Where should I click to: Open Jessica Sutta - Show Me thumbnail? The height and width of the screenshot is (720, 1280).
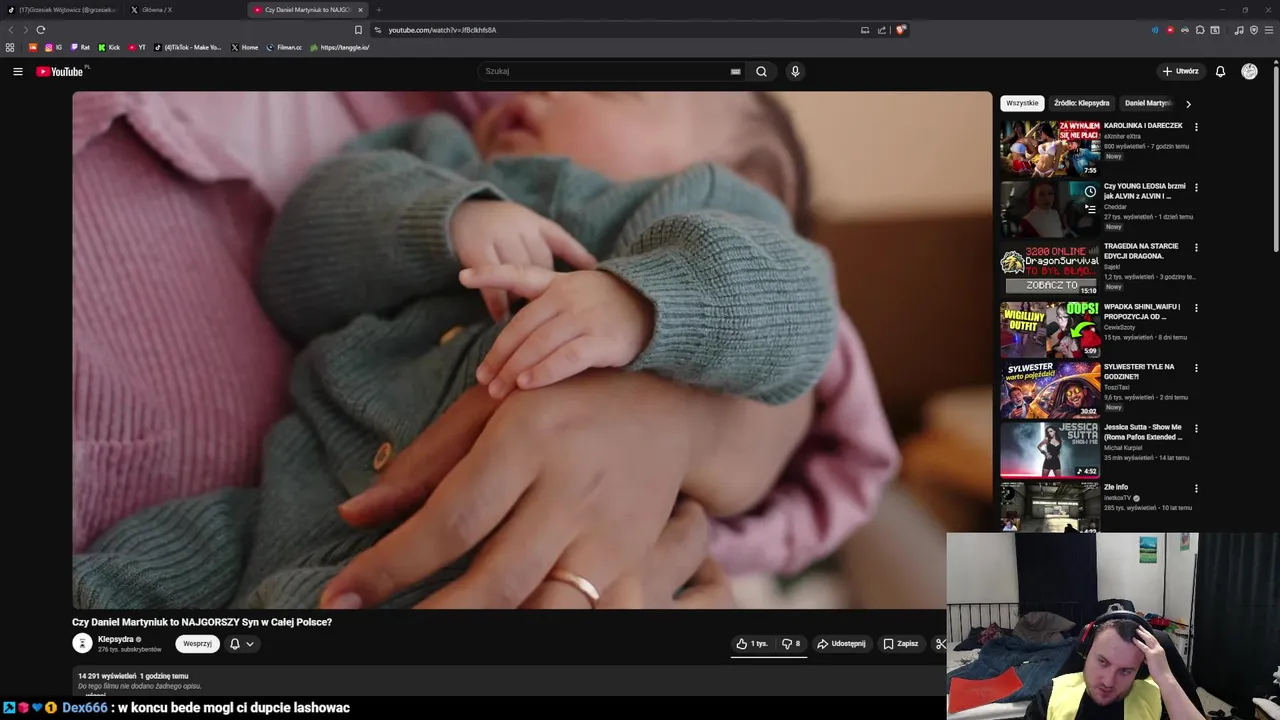click(x=1050, y=450)
